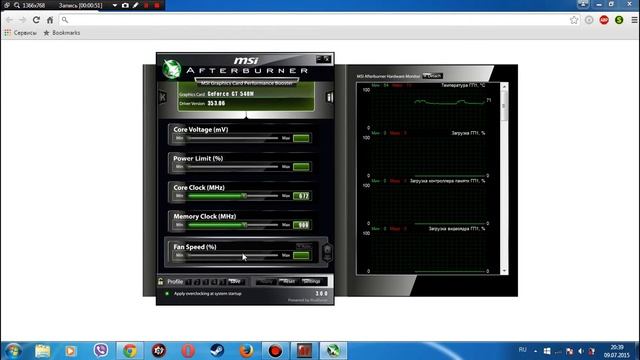Select profile slot 5
This screenshot has height=360, width=640.
[x=222, y=282]
